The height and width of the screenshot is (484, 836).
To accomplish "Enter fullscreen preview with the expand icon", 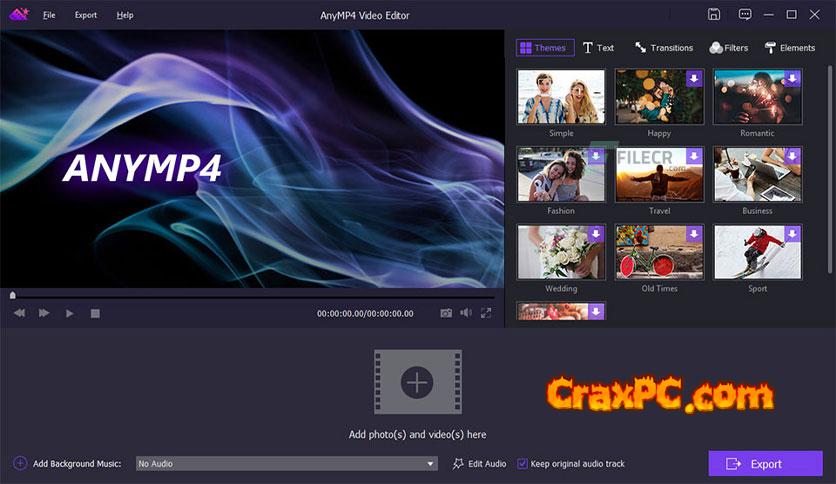I will point(486,313).
